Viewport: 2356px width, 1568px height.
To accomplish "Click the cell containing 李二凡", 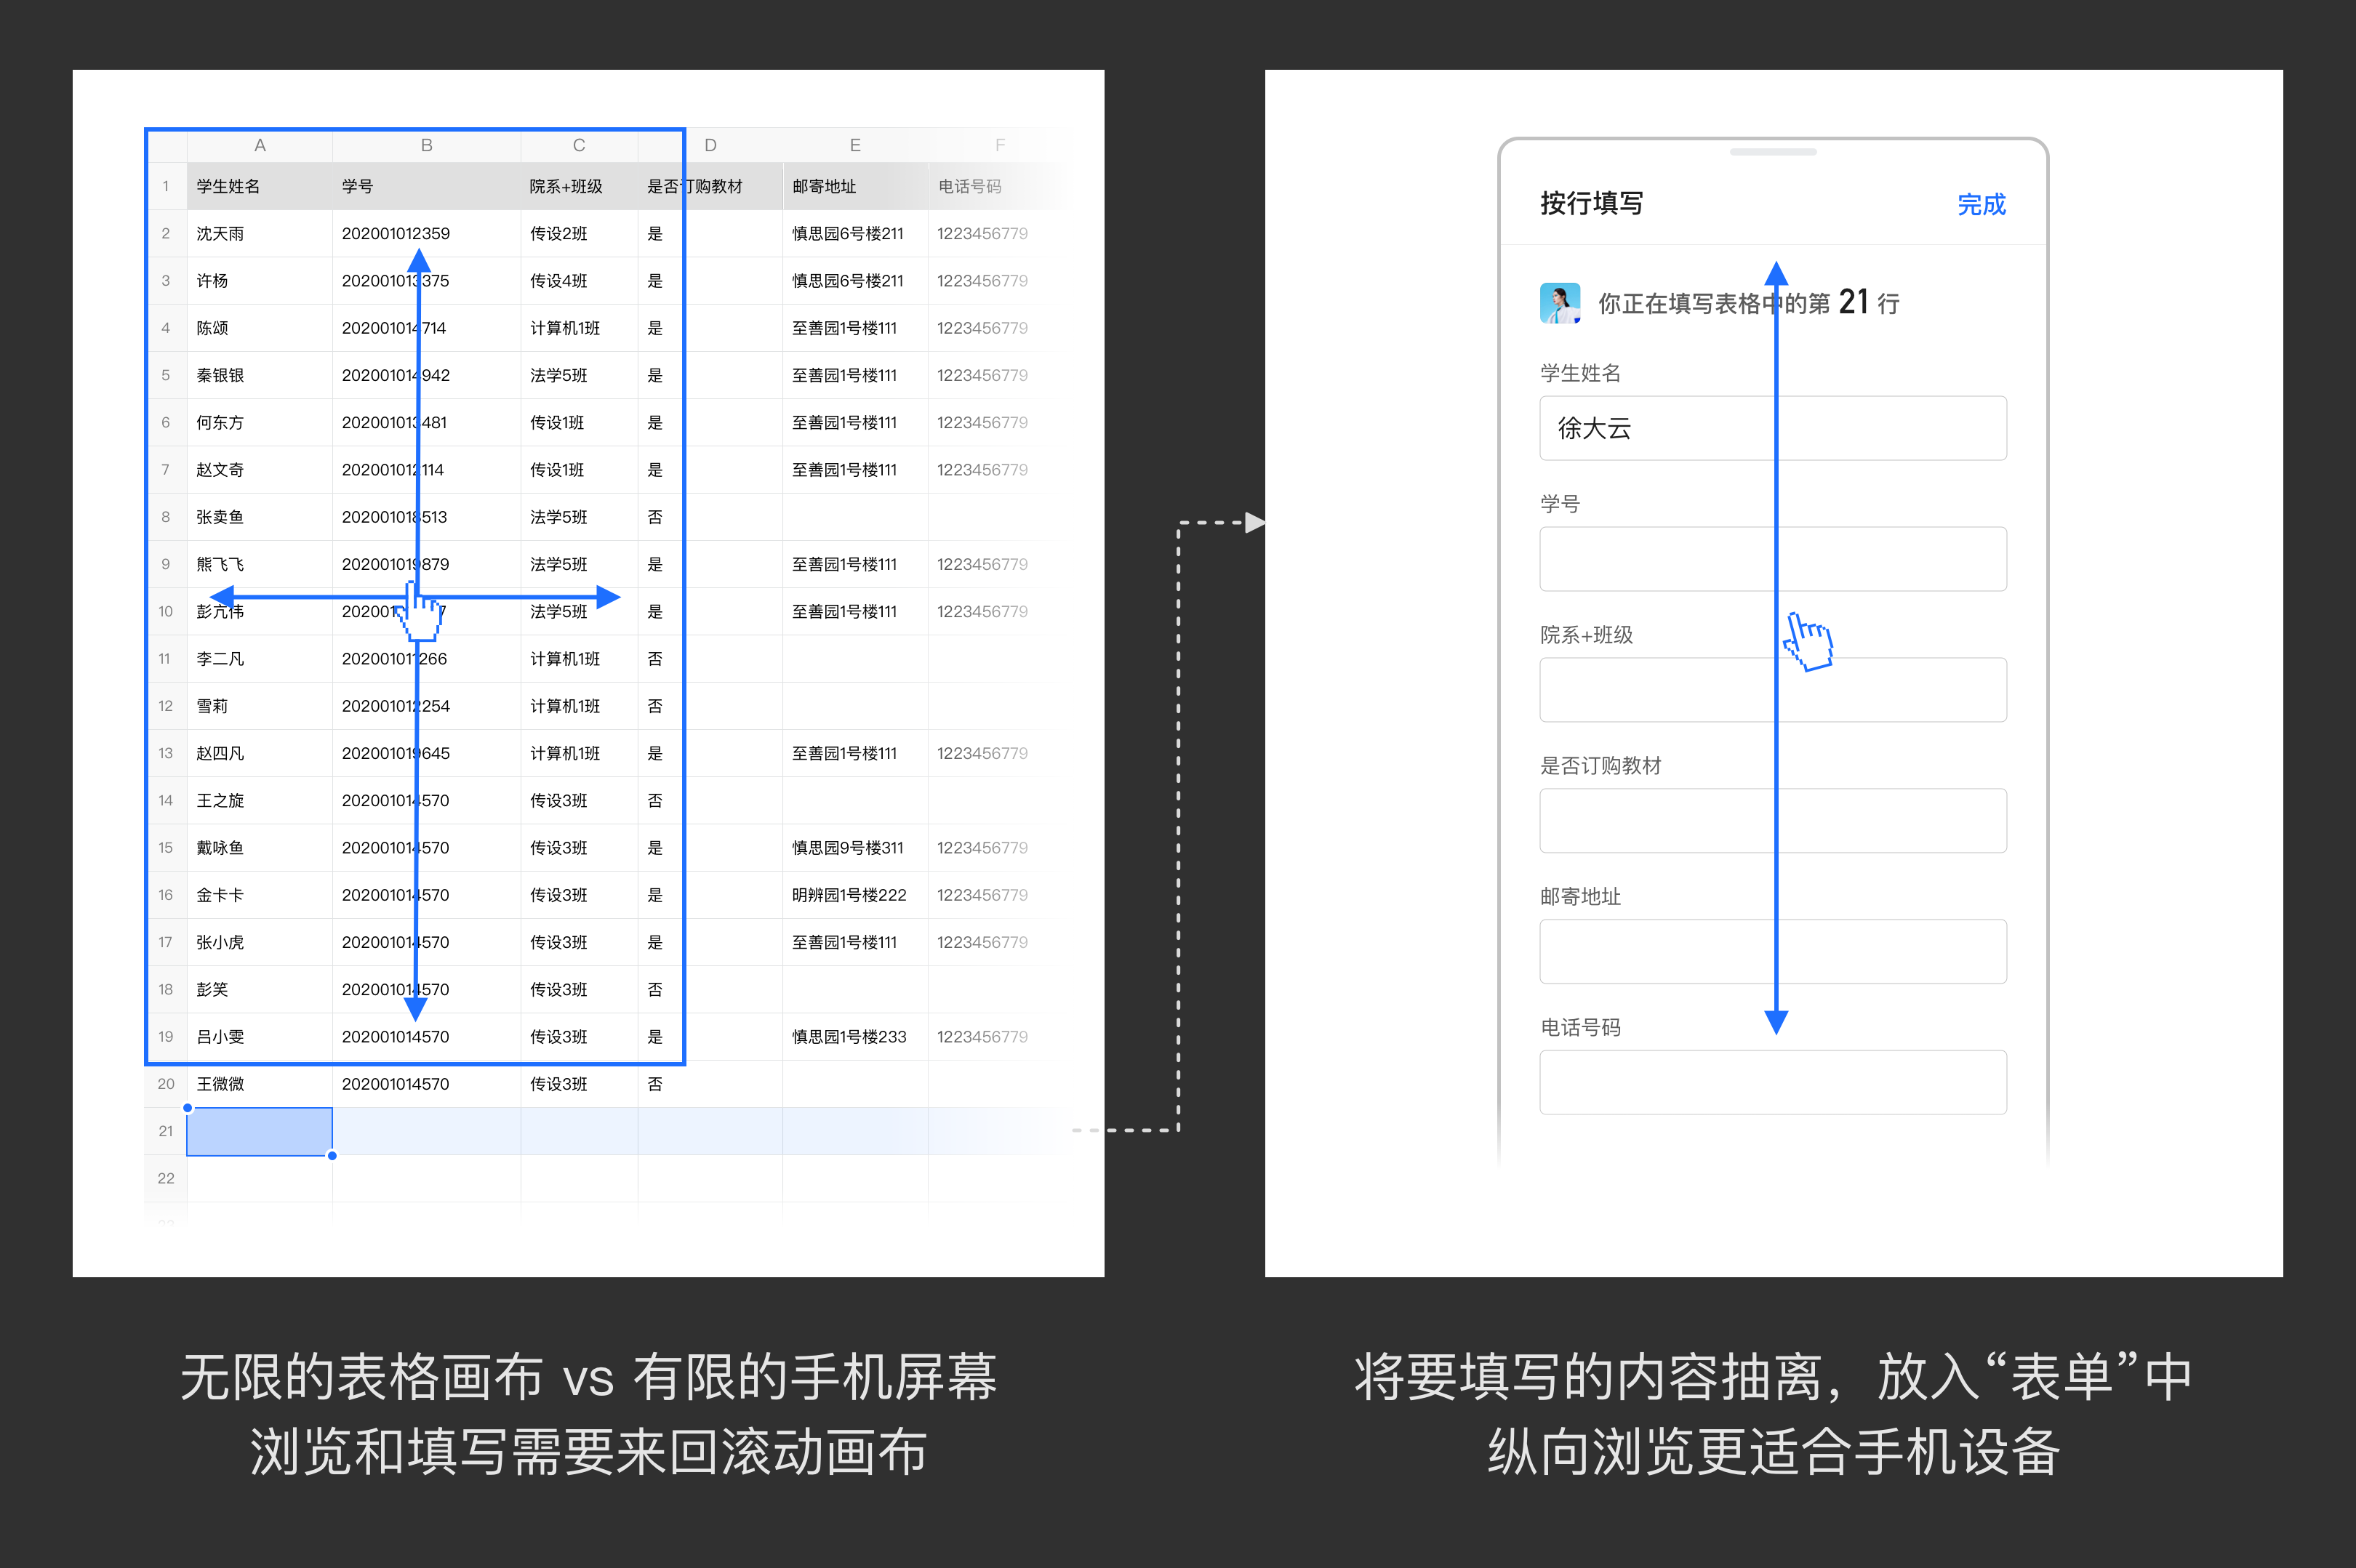I will pos(260,659).
